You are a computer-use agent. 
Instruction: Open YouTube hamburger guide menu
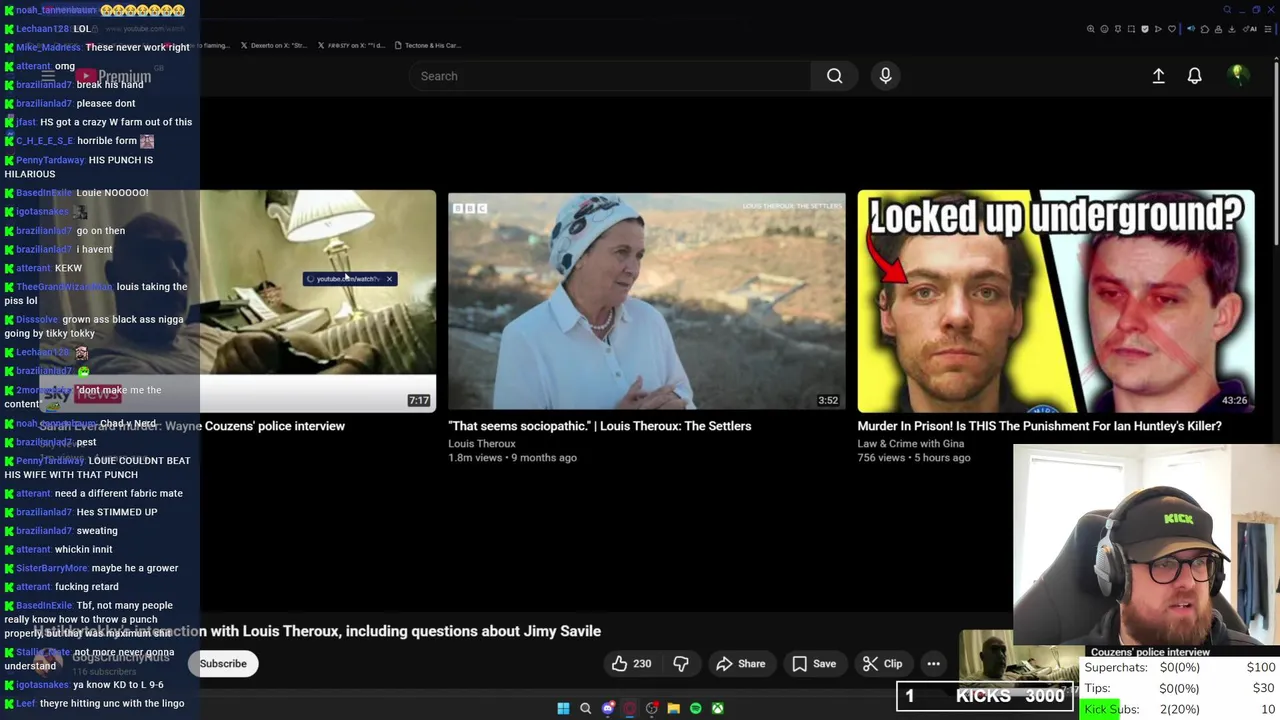(x=48, y=76)
